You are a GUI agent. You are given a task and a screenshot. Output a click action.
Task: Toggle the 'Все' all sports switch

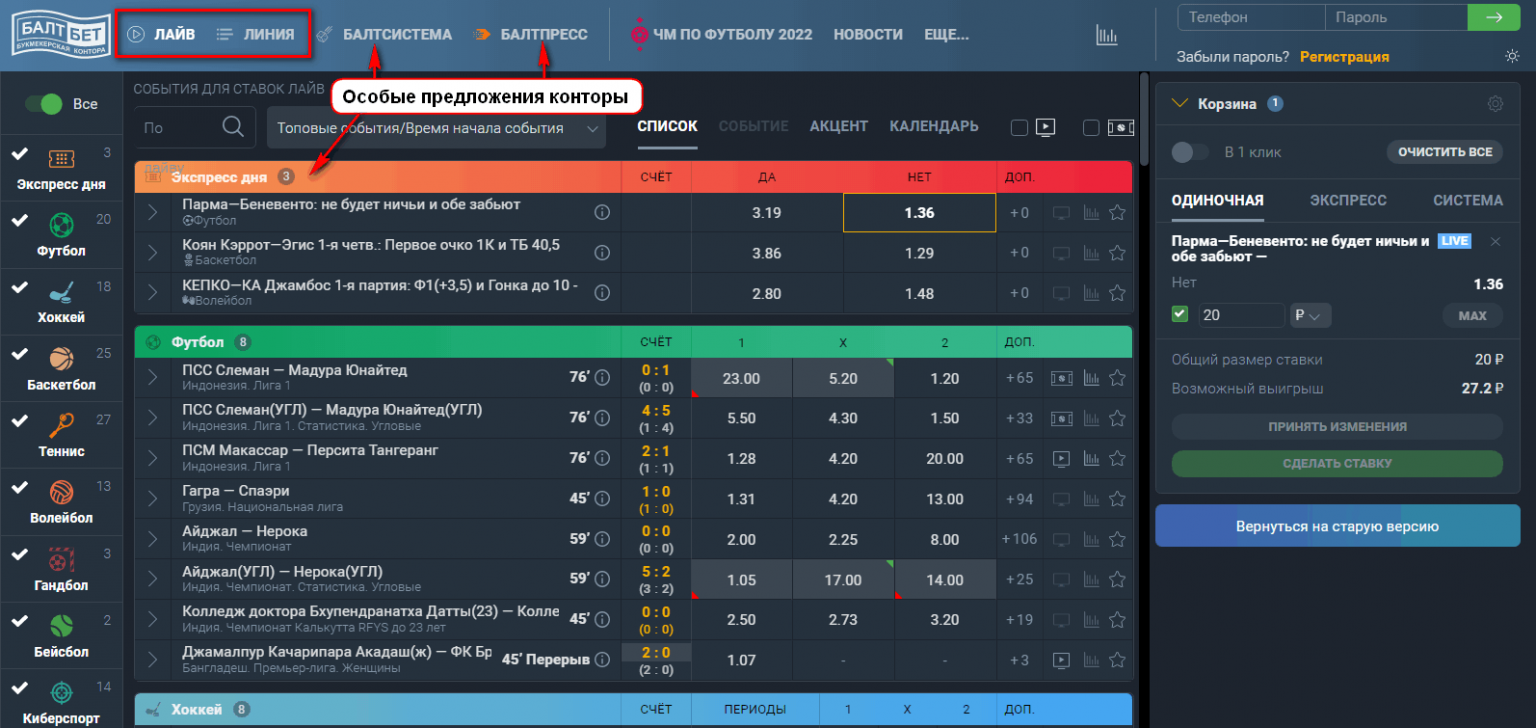click(x=43, y=104)
